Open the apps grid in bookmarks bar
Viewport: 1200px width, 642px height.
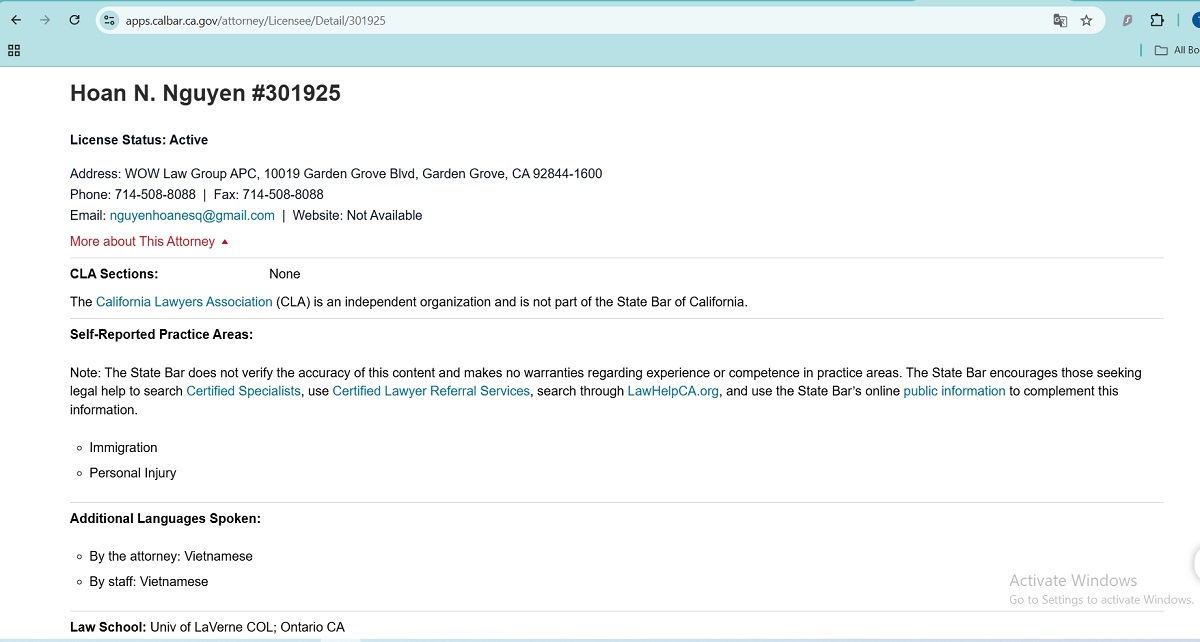coord(14,50)
